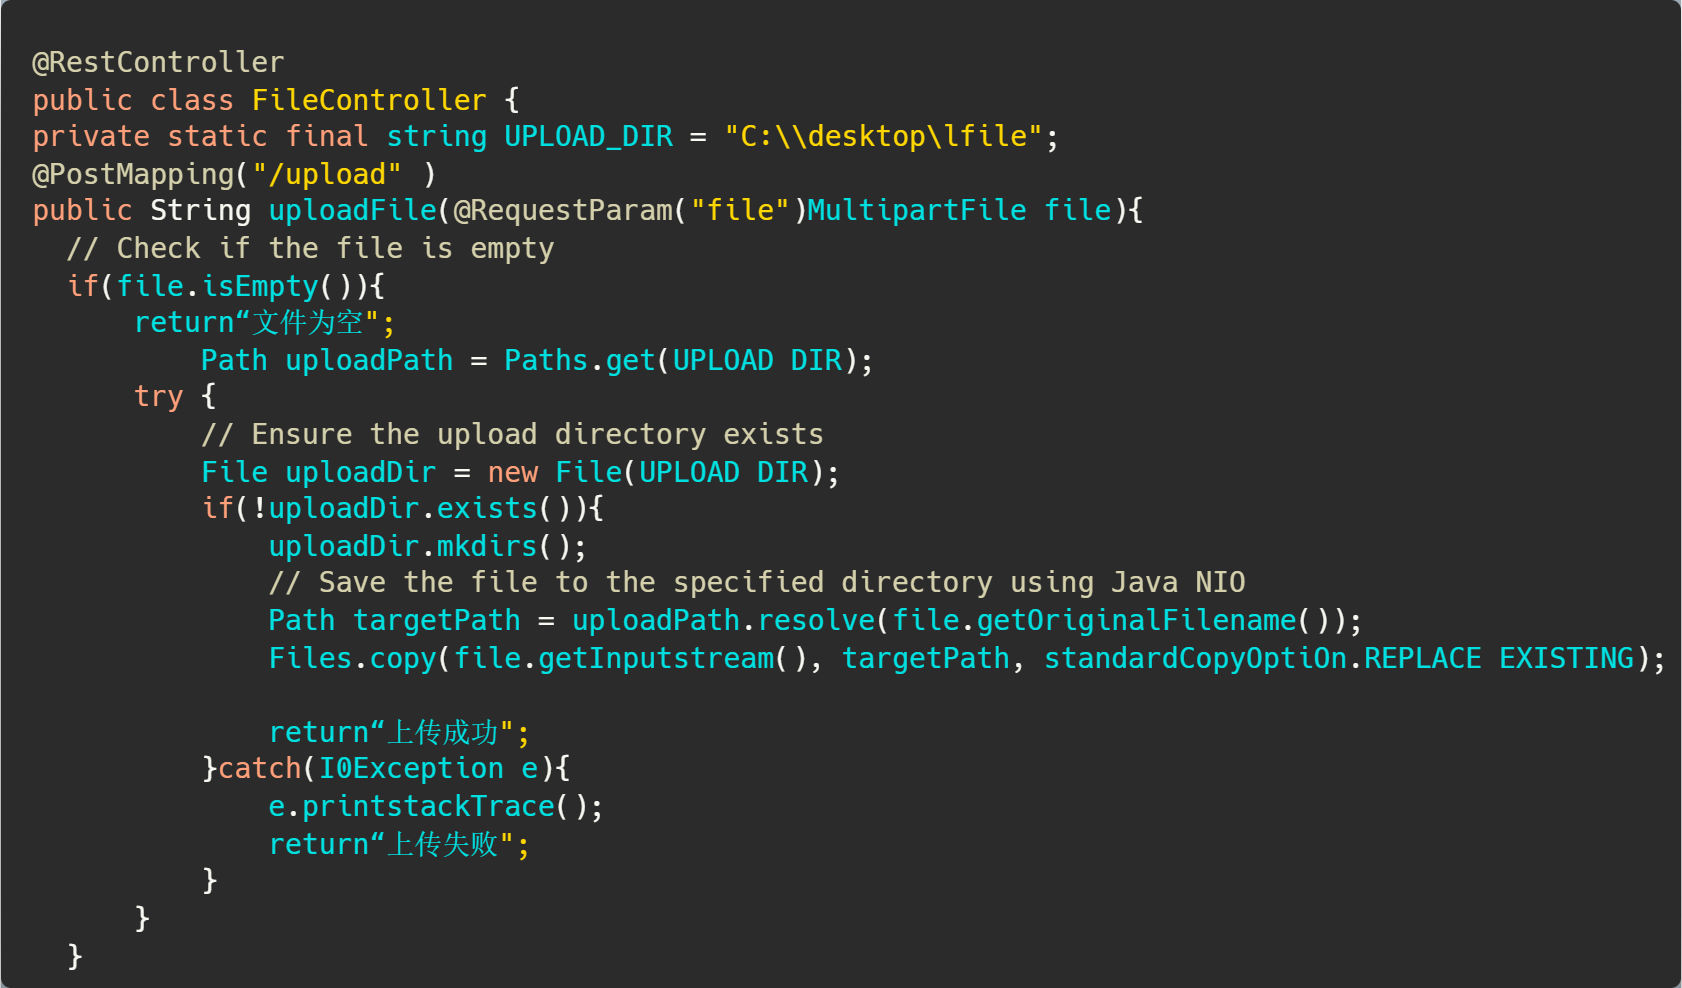Screen dimensions: 1682x988
Task: Click the @RequestParam annotation
Action: [563, 211]
